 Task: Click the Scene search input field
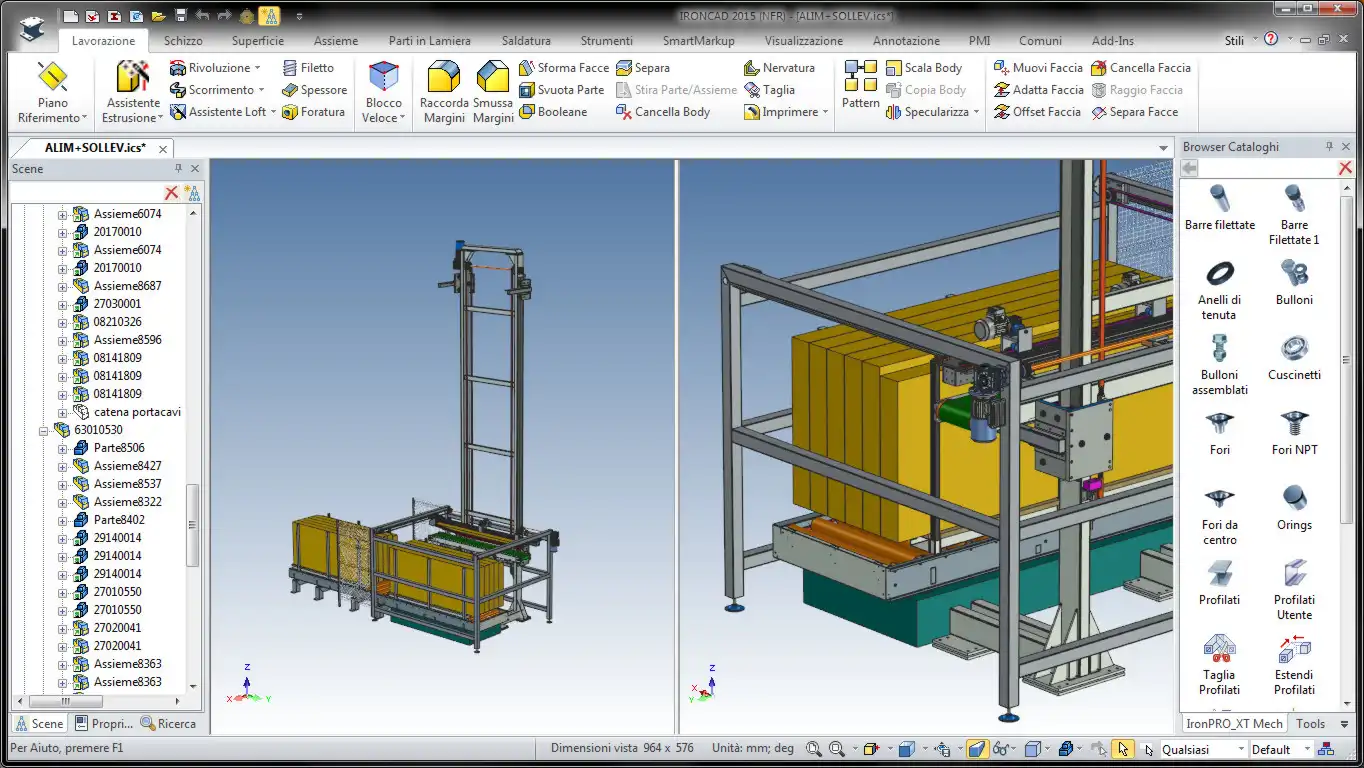tap(85, 192)
